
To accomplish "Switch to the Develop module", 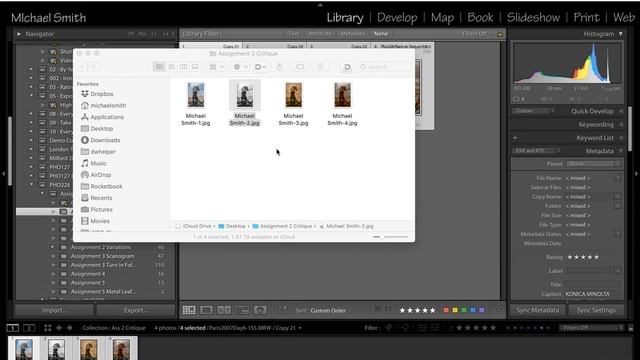I will [x=397, y=18].
